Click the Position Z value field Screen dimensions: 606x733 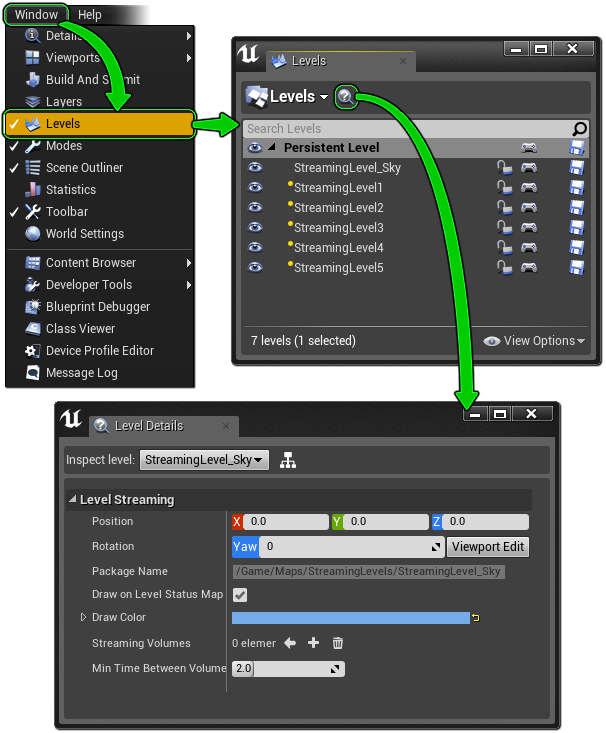485,522
